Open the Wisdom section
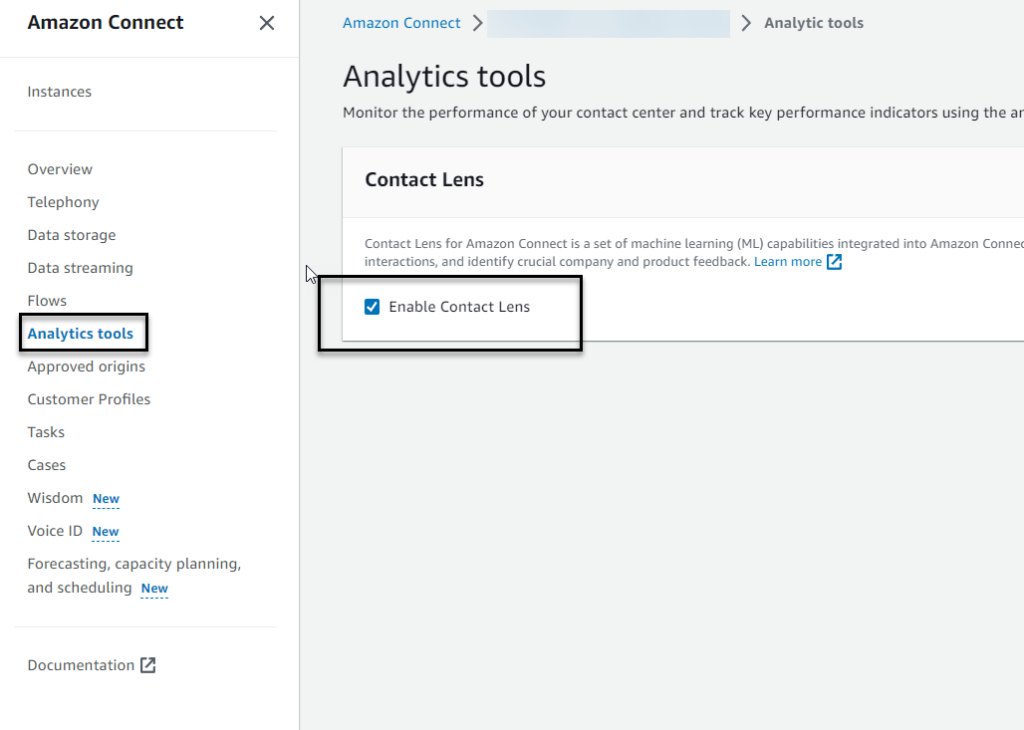 55,498
